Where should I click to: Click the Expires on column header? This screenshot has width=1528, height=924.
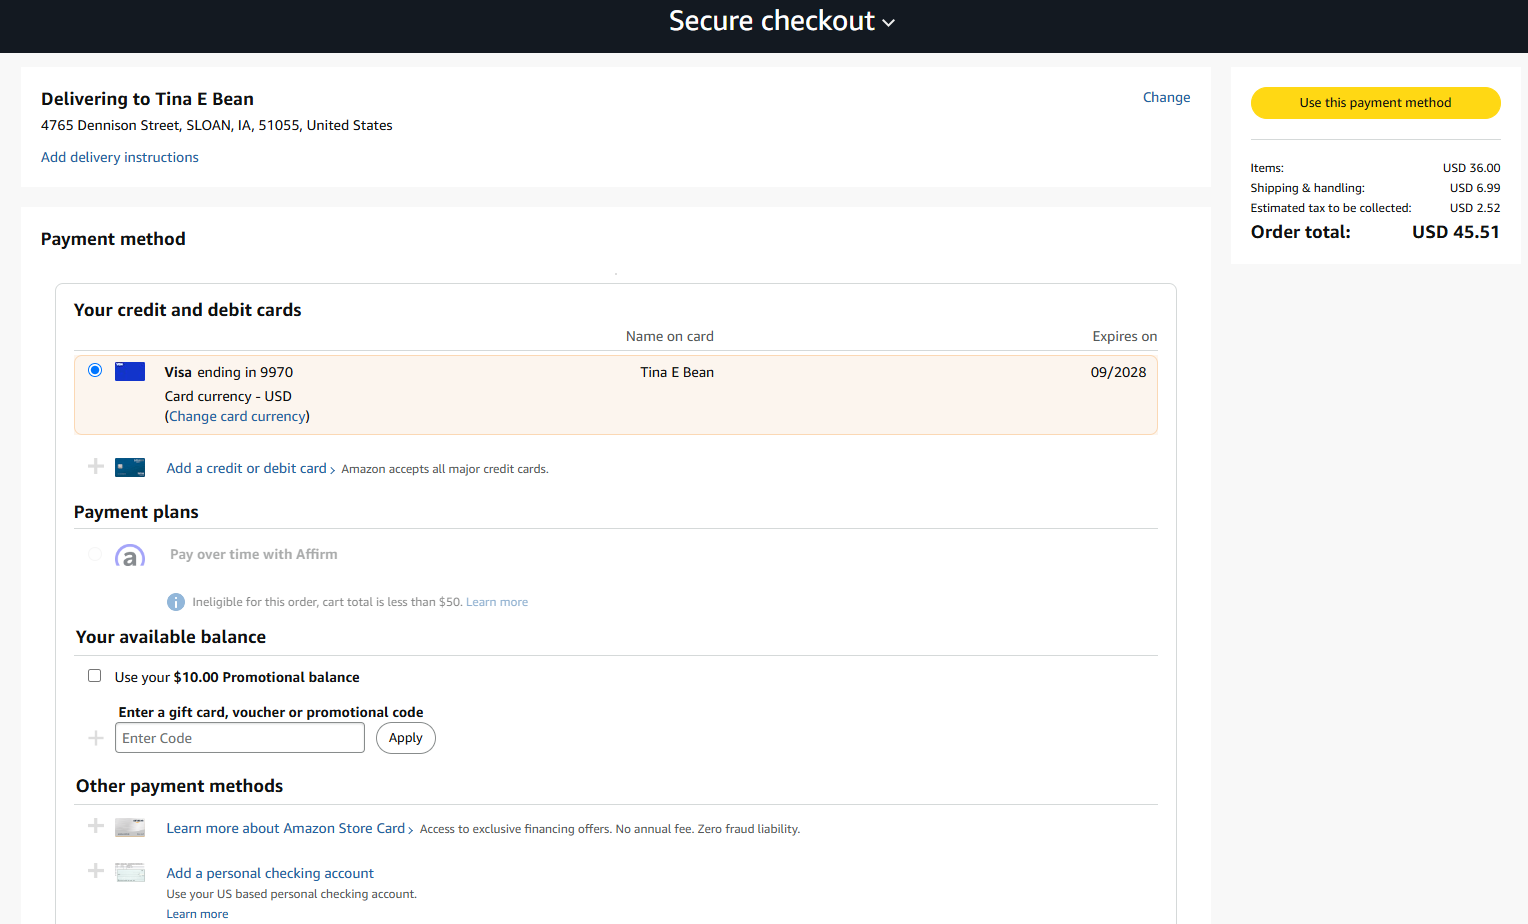(x=1125, y=336)
